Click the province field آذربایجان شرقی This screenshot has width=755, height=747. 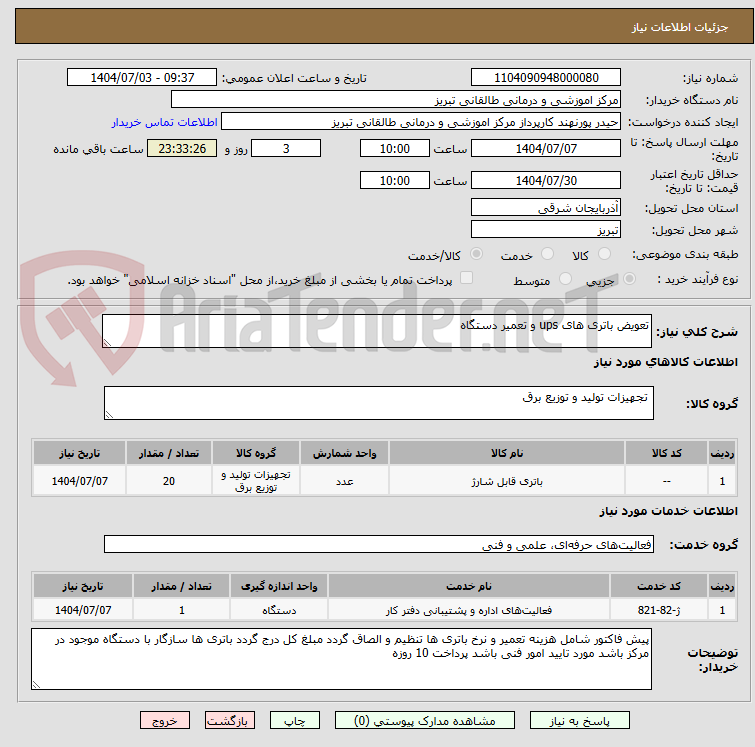pyautogui.click(x=546, y=208)
